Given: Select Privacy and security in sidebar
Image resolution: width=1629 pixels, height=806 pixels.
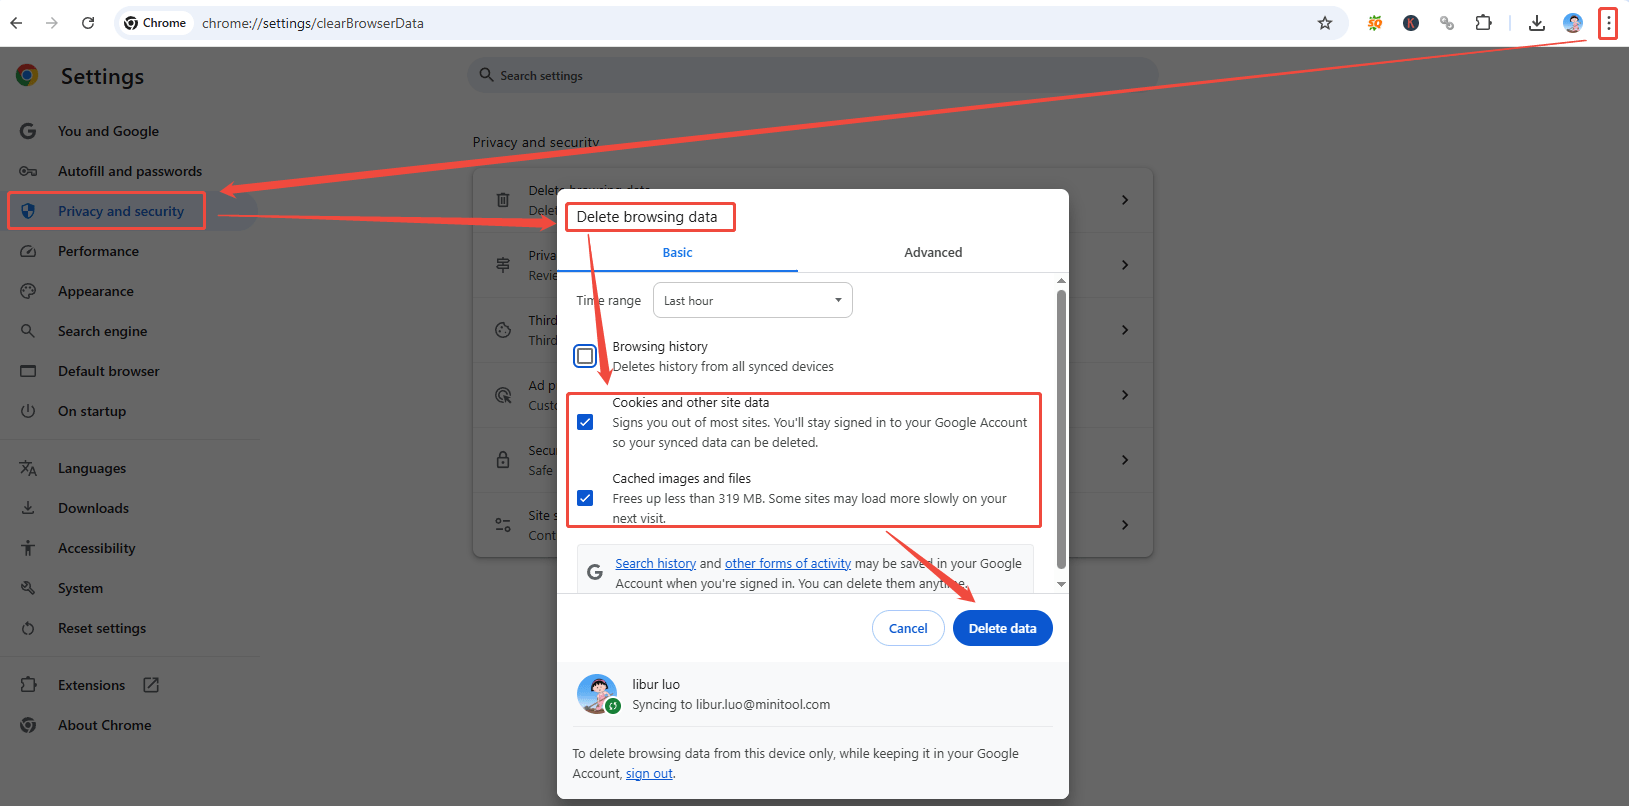Looking at the screenshot, I should coord(121,211).
